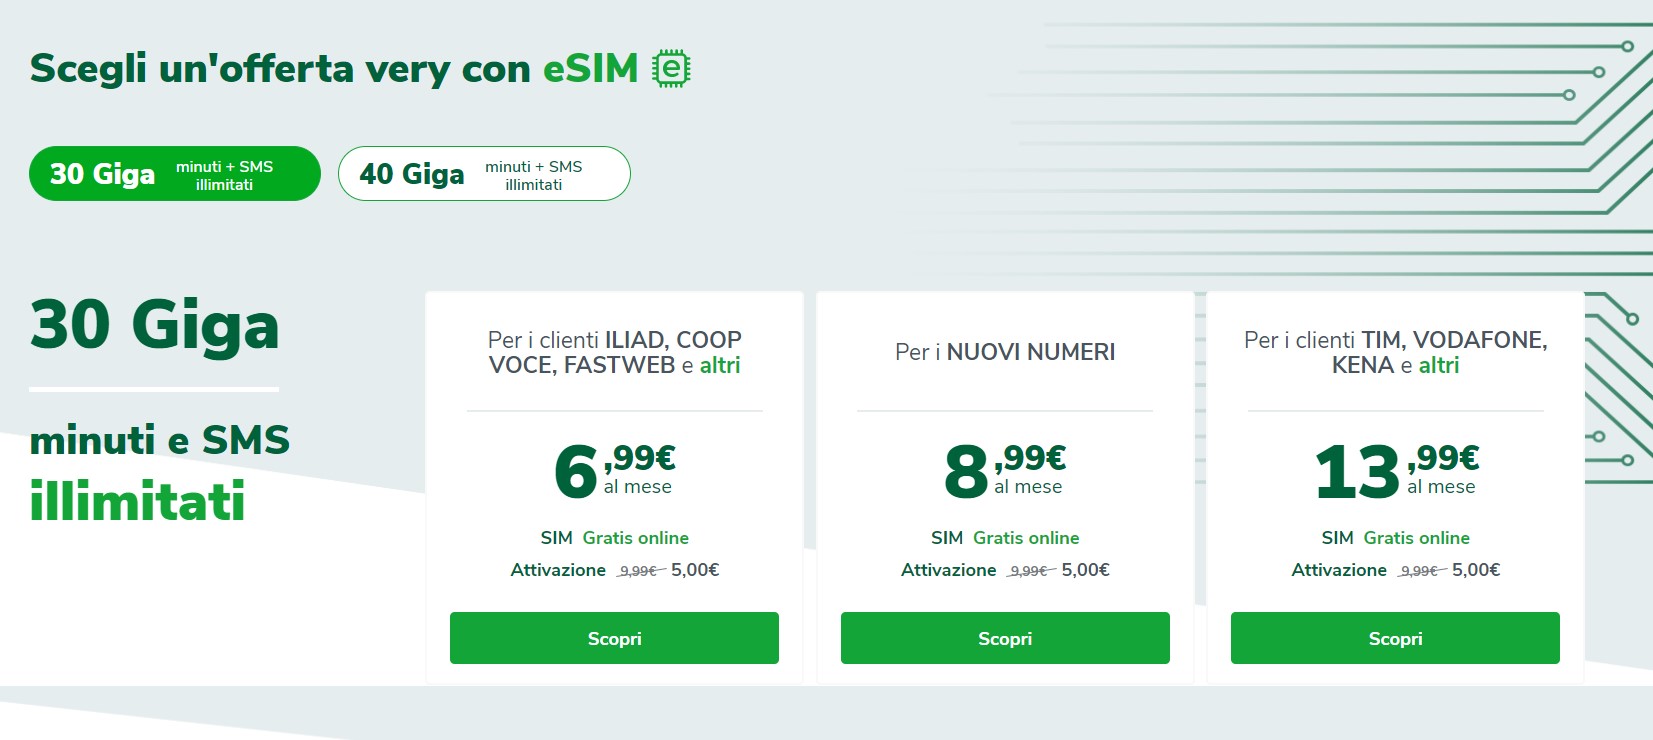Click the 5,00€ activation price in ILIAD card
The height and width of the screenshot is (740, 1653).
click(x=695, y=570)
